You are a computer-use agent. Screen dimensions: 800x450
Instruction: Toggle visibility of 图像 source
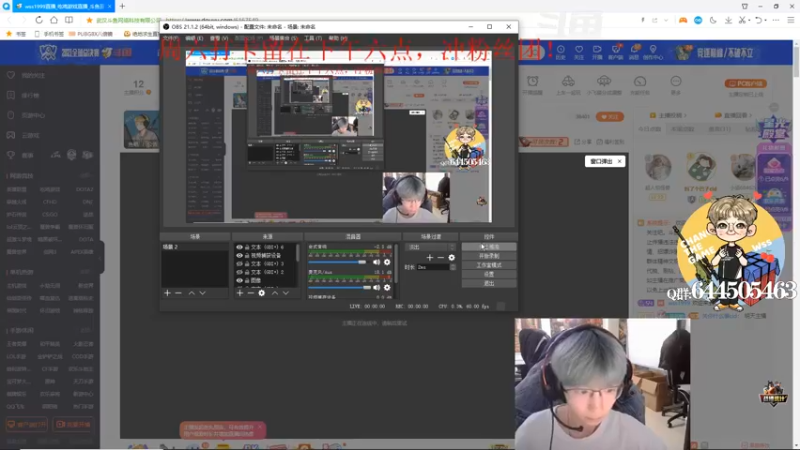coord(239,280)
